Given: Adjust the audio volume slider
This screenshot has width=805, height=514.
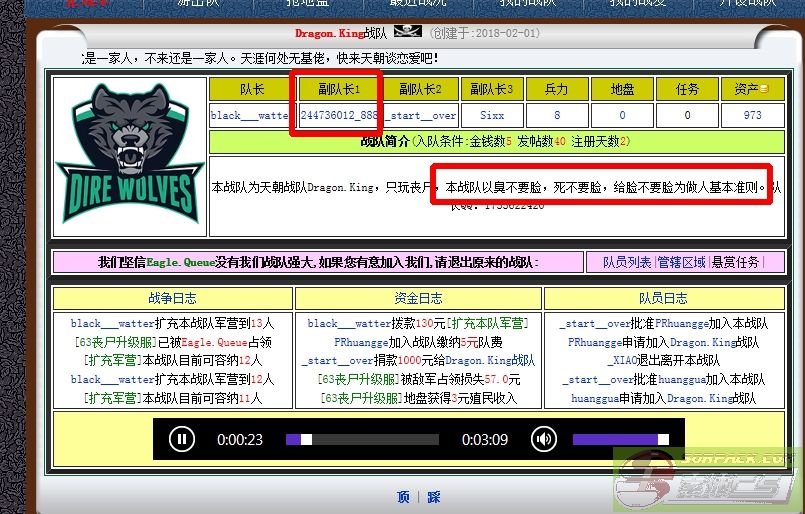Looking at the screenshot, I should point(620,439).
